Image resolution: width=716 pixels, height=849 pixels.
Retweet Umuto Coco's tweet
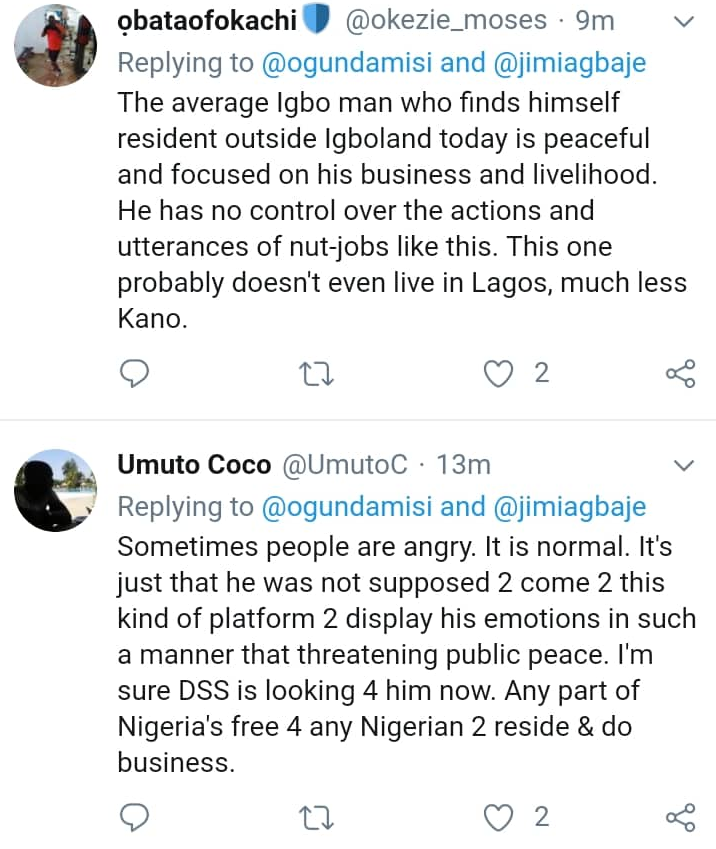[317, 817]
